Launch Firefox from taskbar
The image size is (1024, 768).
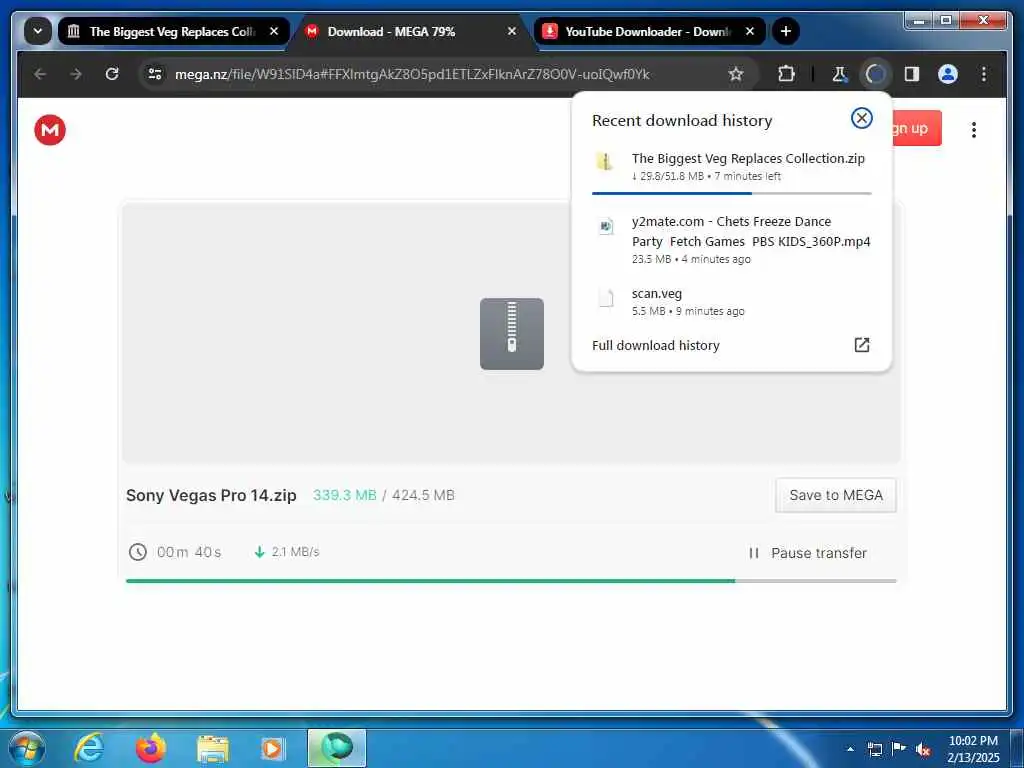(150, 748)
